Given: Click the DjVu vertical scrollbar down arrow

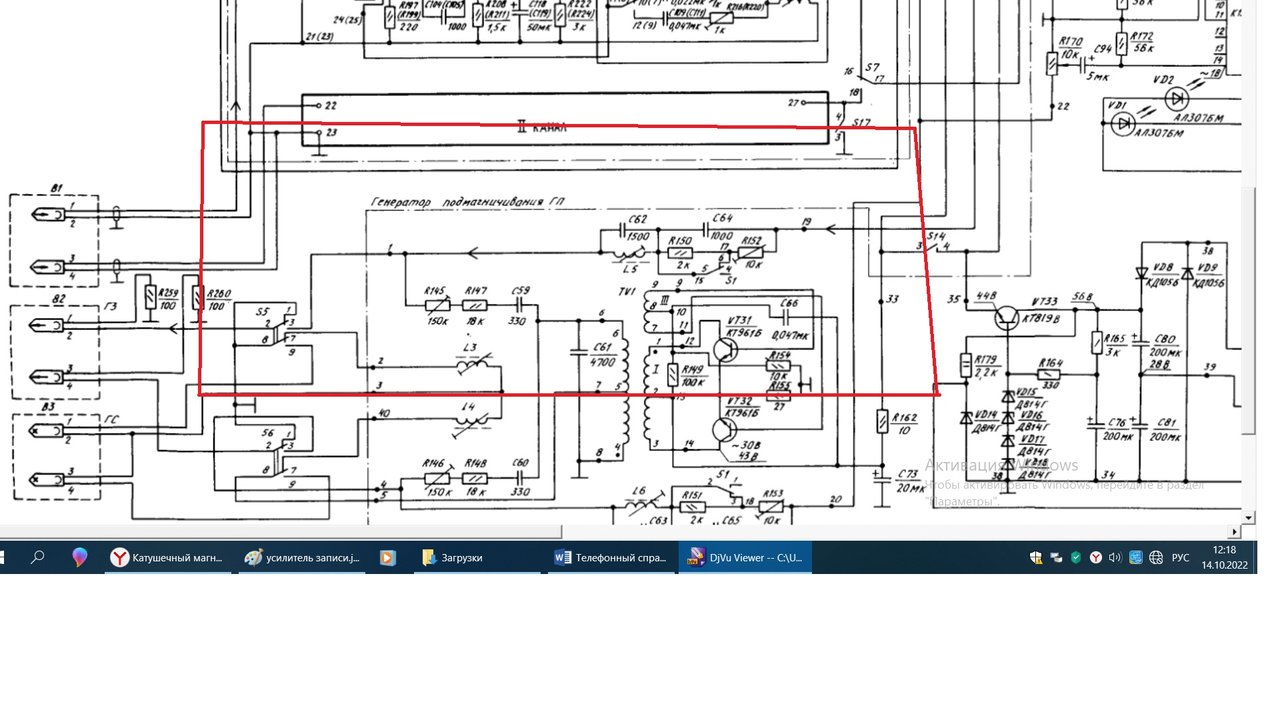Looking at the screenshot, I should click(1248, 517).
